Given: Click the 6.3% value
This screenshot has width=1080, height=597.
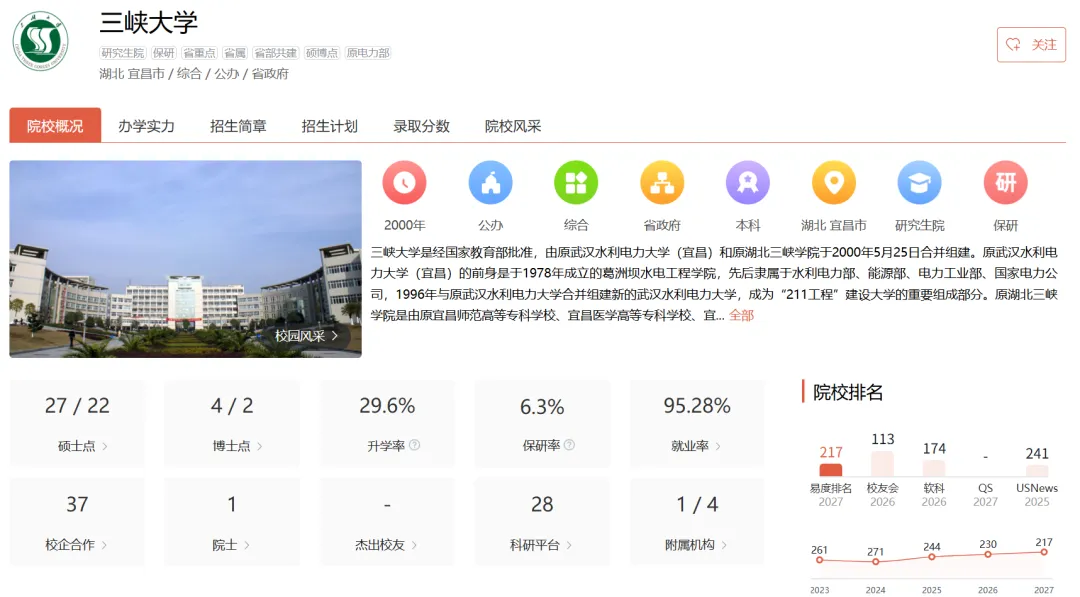Looking at the screenshot, I should click(x=542, y=406).
